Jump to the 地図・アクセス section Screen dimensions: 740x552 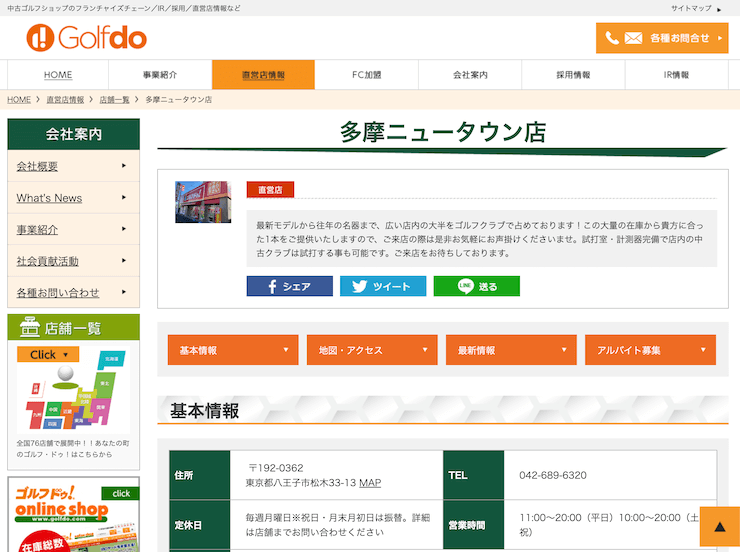[x=372, y=350]
